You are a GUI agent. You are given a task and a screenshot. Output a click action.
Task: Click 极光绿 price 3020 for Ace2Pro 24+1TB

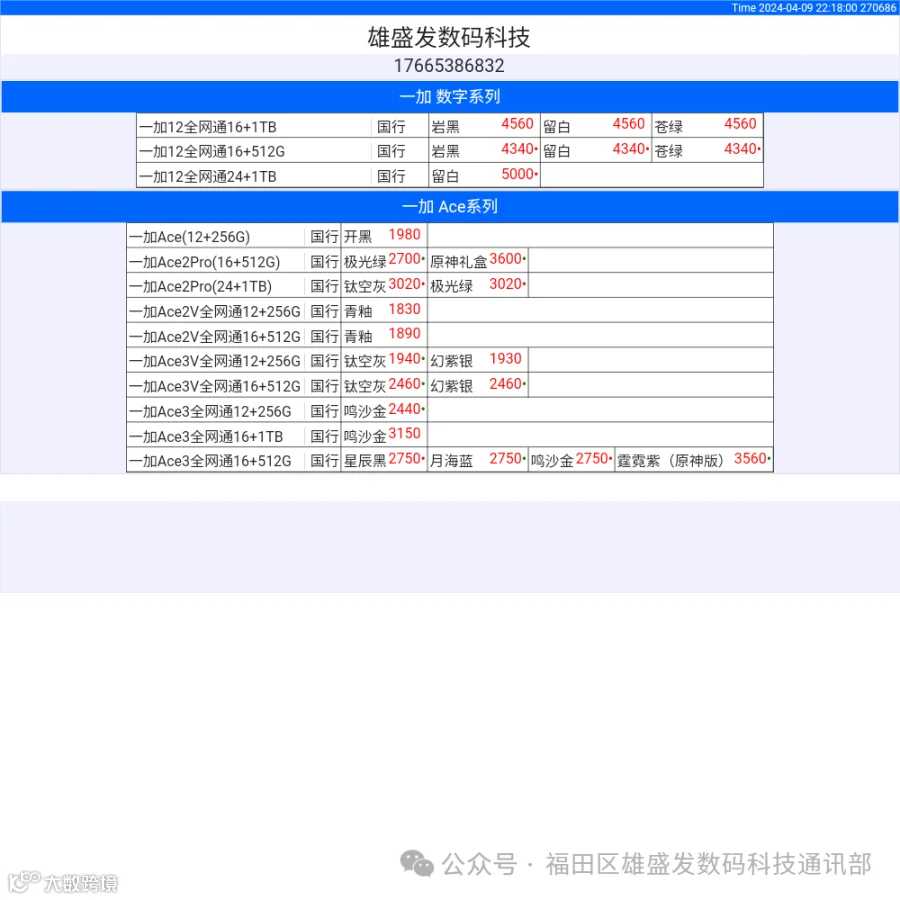pyautogui.click(x=506, y=285)
